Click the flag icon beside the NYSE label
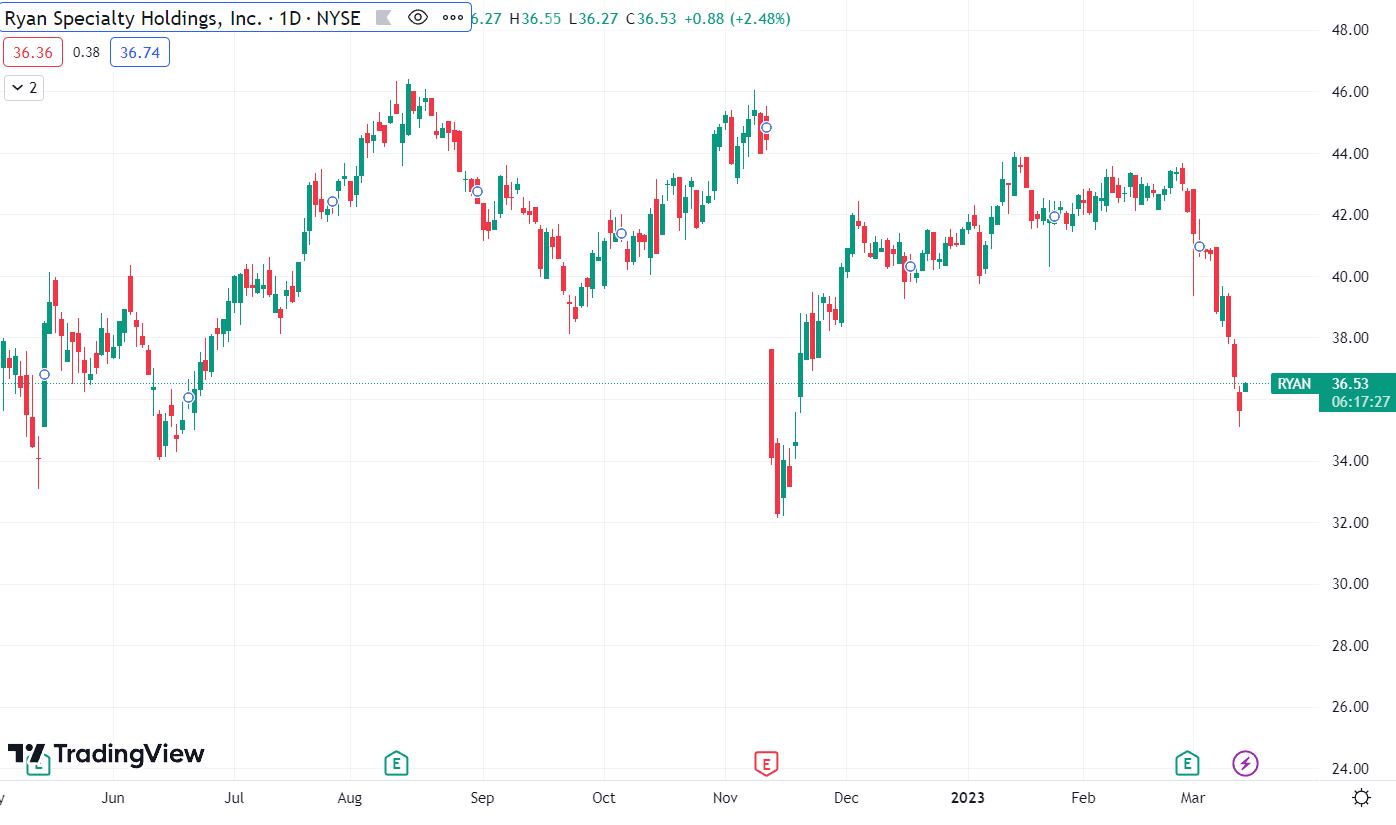The width and height of the screenshot is (1396, 825). click(382, 18)
